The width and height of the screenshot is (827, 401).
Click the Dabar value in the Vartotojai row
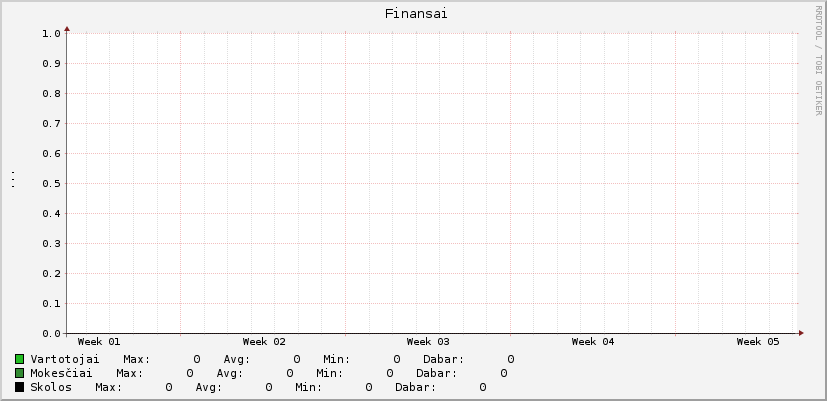pos(510,358)
